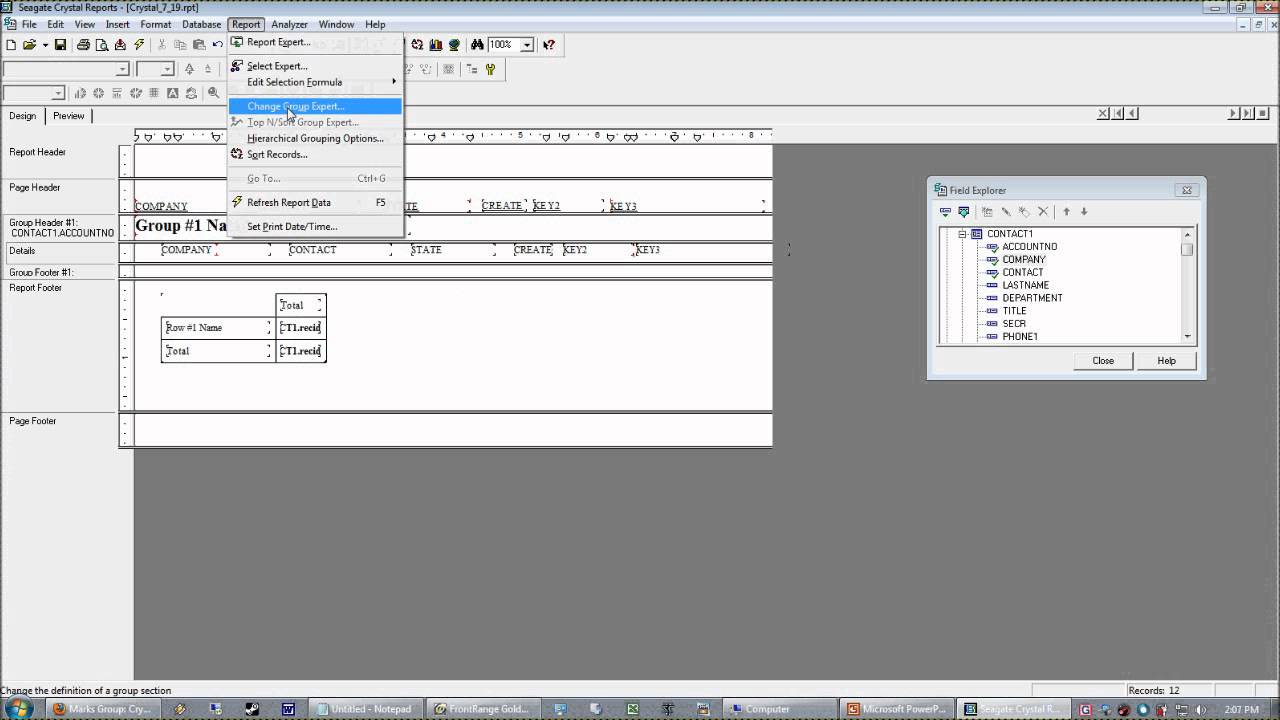Select LASTNAME field in Field Explorer
Viewport: 1280px width, 720px height.
point(1025,285)
